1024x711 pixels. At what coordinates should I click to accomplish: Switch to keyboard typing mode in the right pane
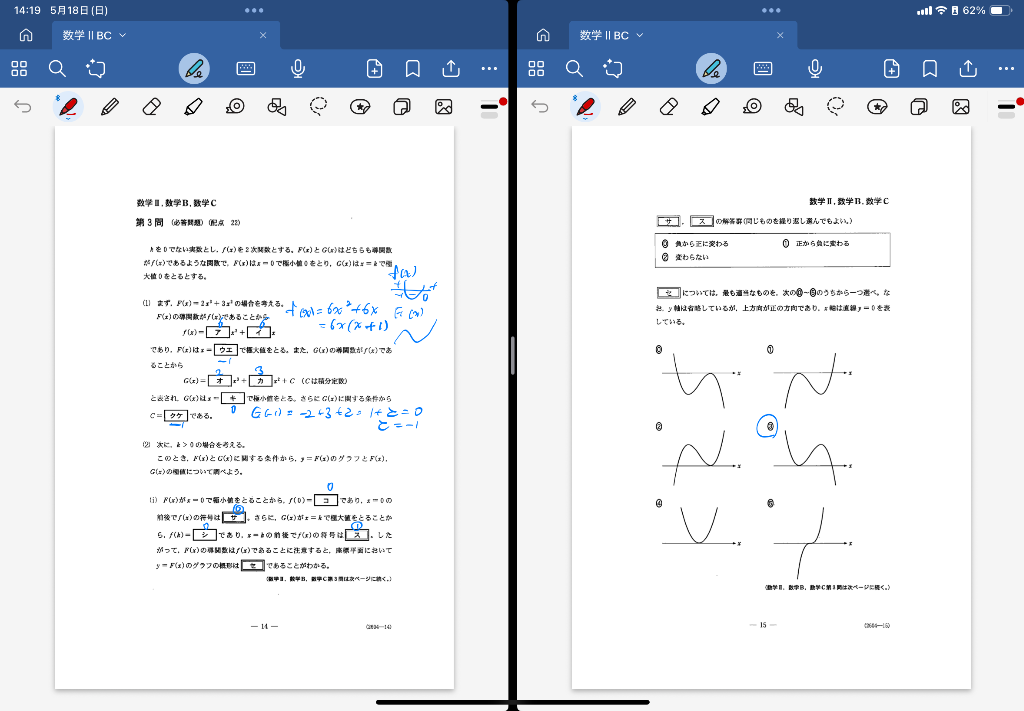(763, 68)
